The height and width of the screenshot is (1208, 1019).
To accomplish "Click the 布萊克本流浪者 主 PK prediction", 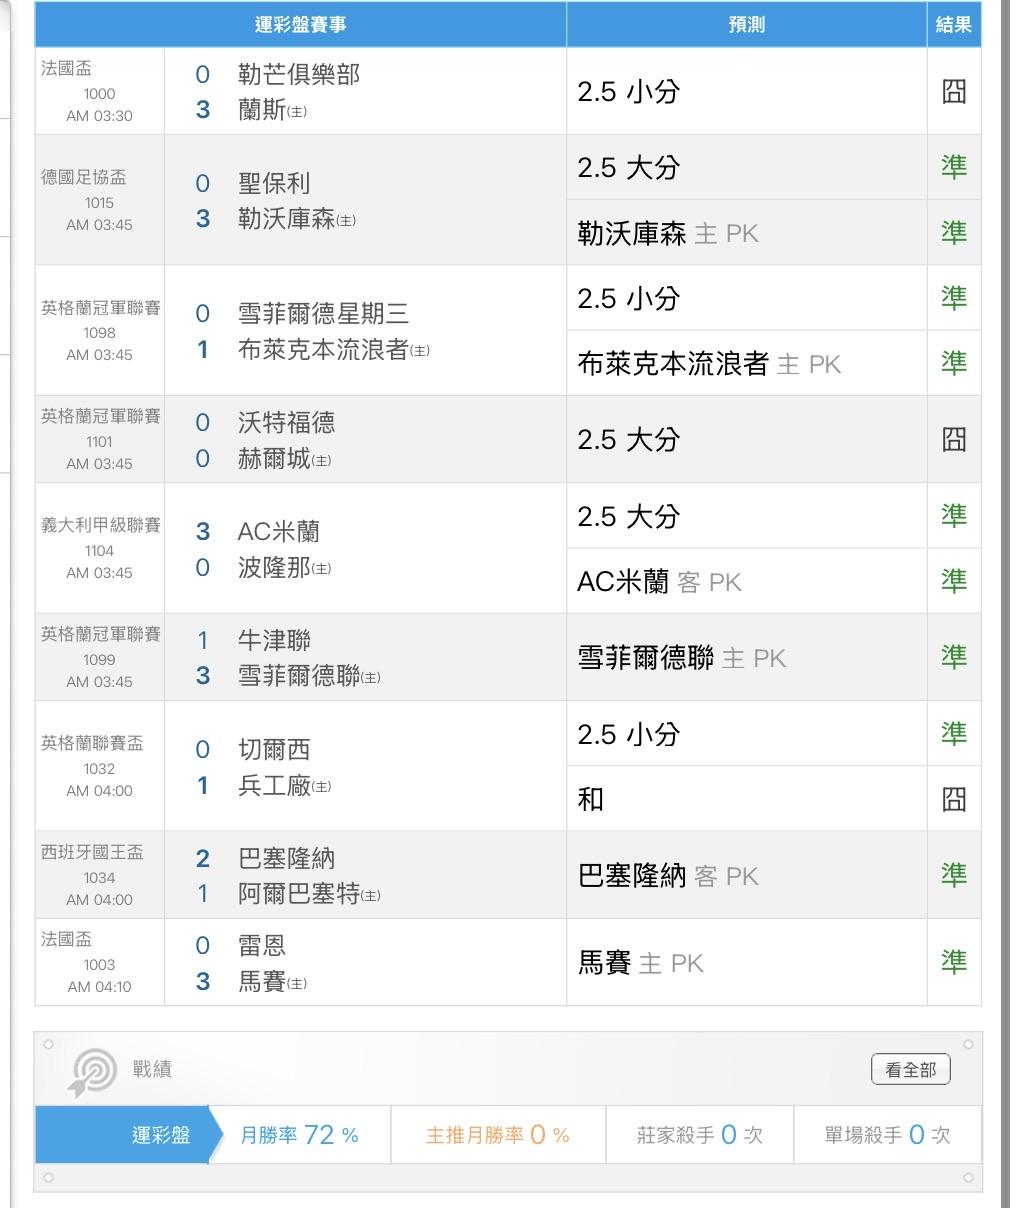I will tap(709, 364).
